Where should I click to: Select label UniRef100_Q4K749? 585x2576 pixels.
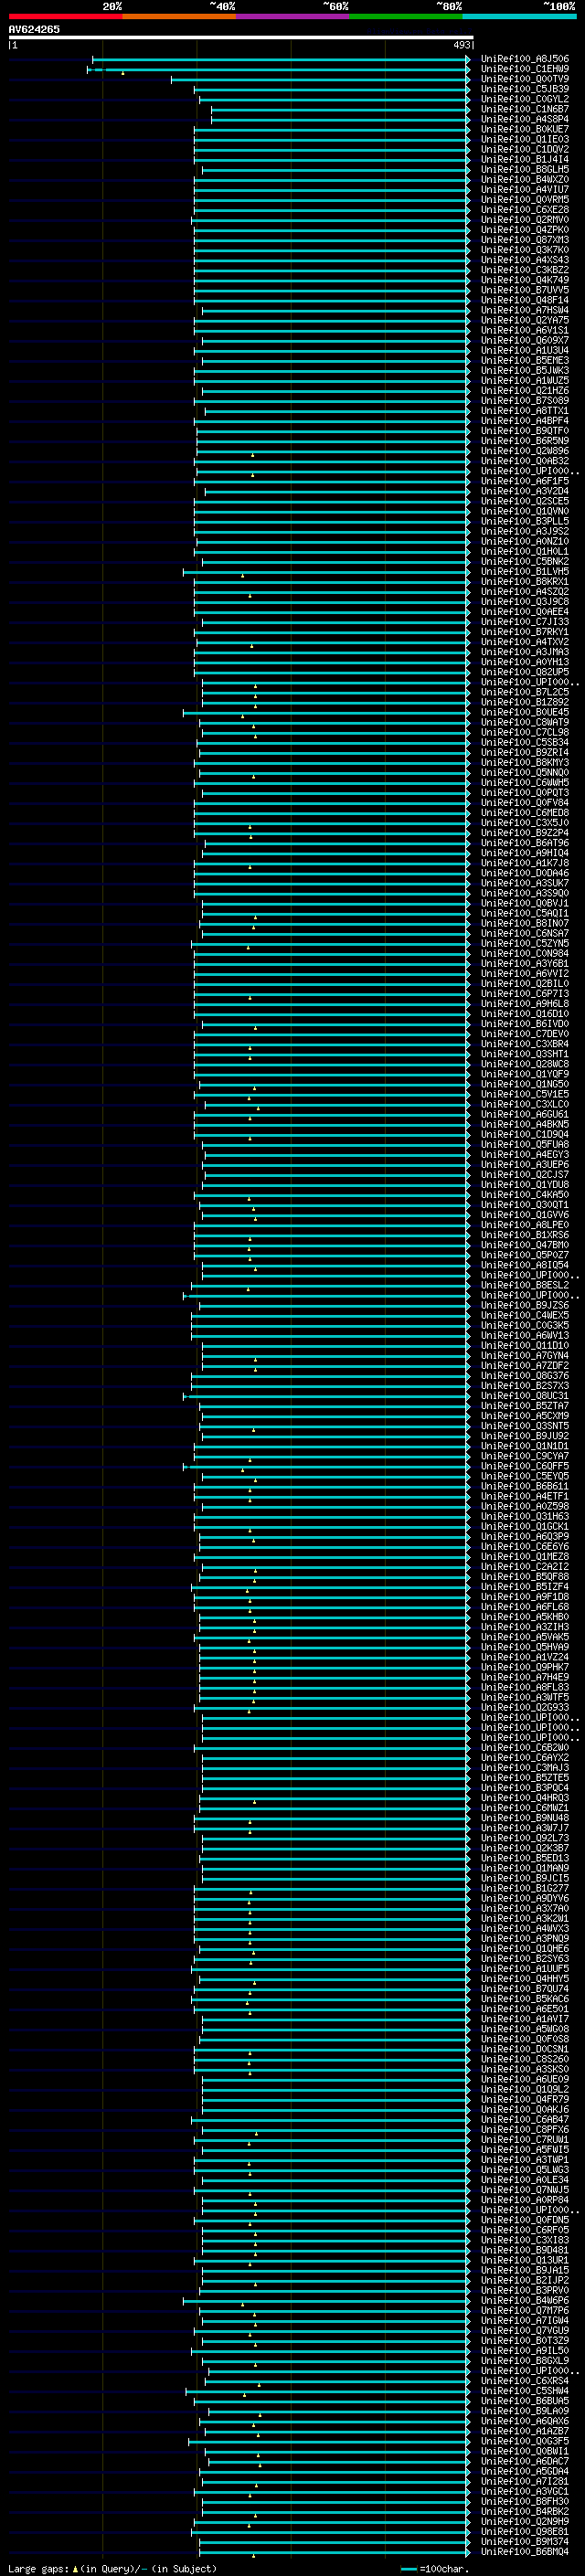point(524,280)
